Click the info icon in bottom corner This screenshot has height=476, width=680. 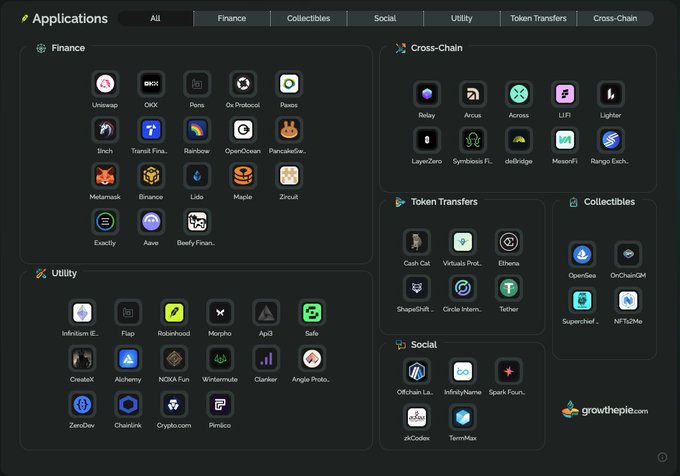pos(662,457)
